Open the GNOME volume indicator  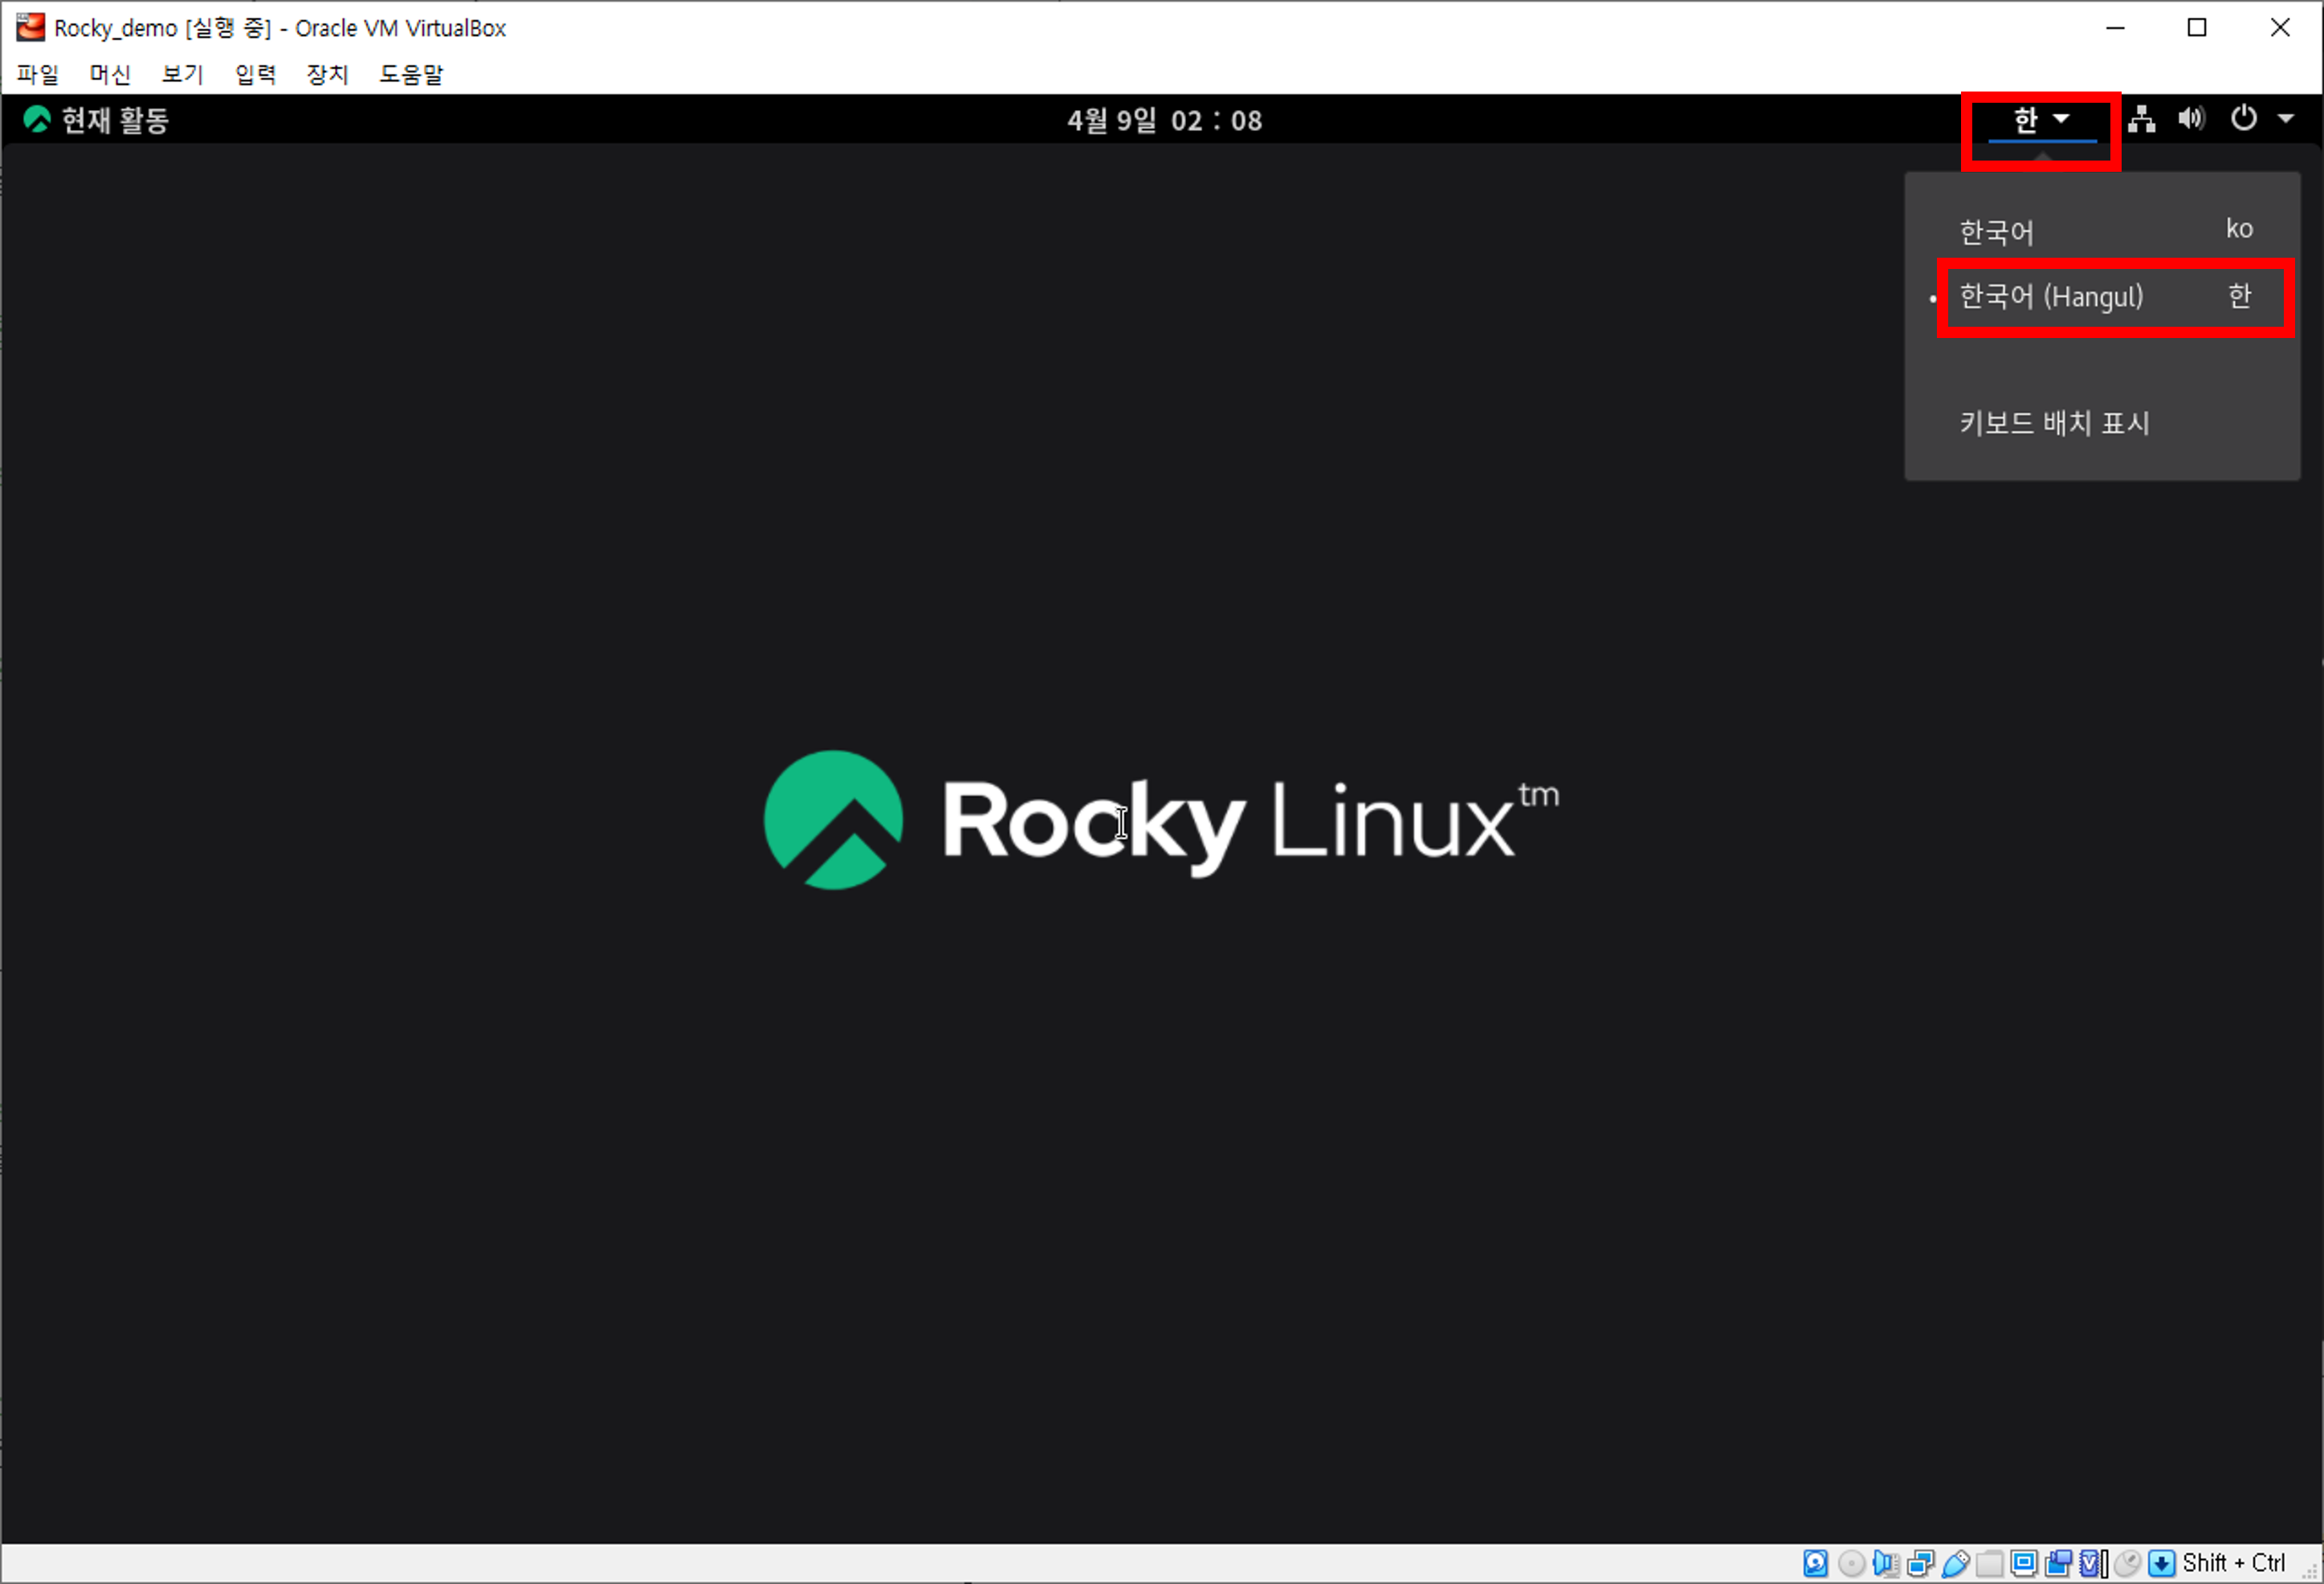click(2191, 119)
